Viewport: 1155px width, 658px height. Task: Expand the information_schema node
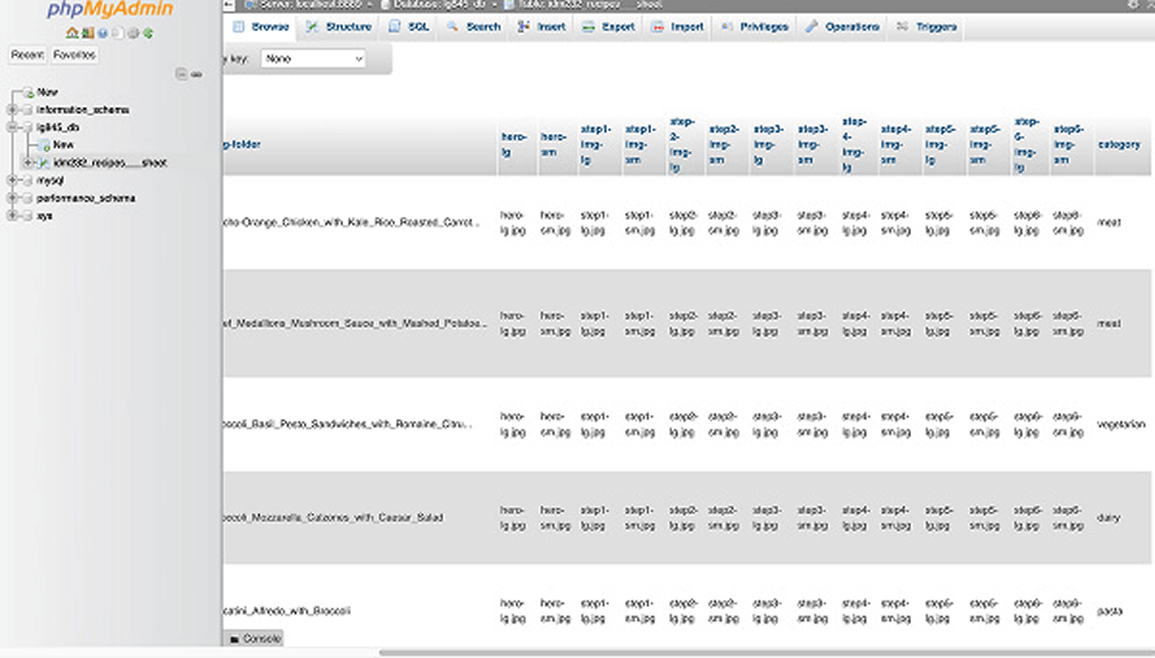[12, 110]
